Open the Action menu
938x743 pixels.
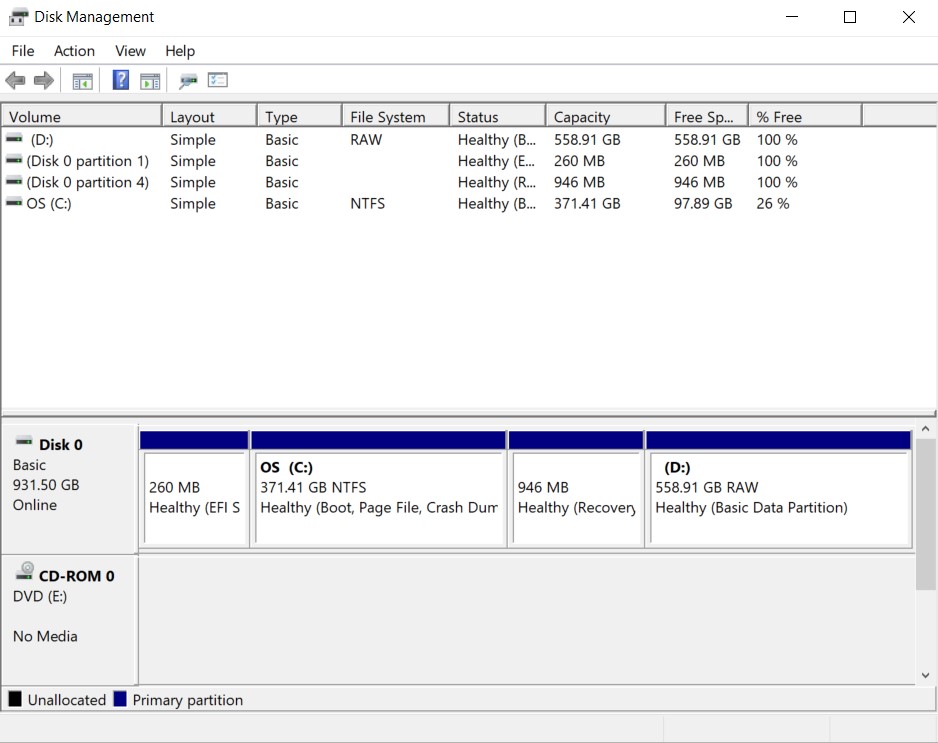pyautogui.click(x=74, y=51)
